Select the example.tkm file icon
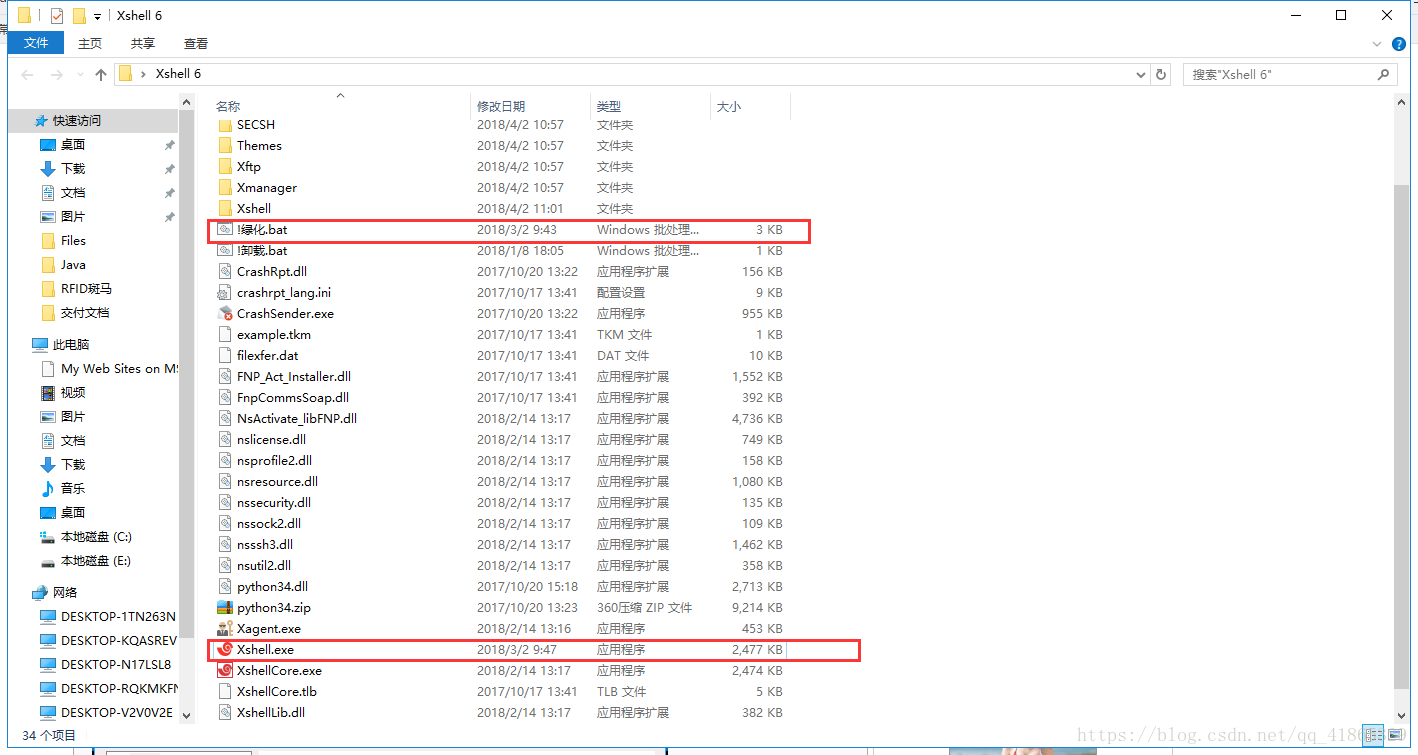Image resolution: width=1418 pixels, height=755 pixels. pos(225,335)
